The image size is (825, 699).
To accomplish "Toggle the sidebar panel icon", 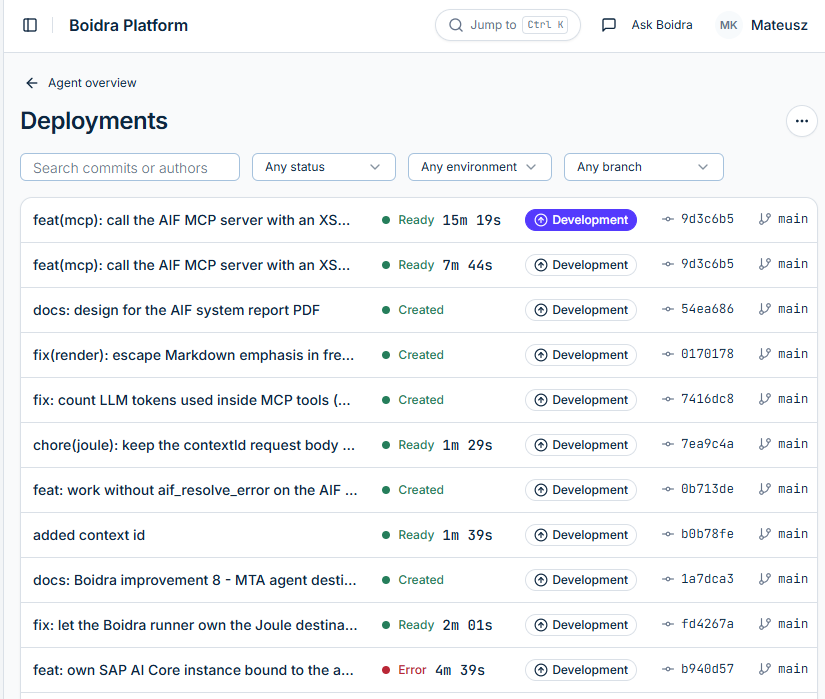I will (30, 25).
